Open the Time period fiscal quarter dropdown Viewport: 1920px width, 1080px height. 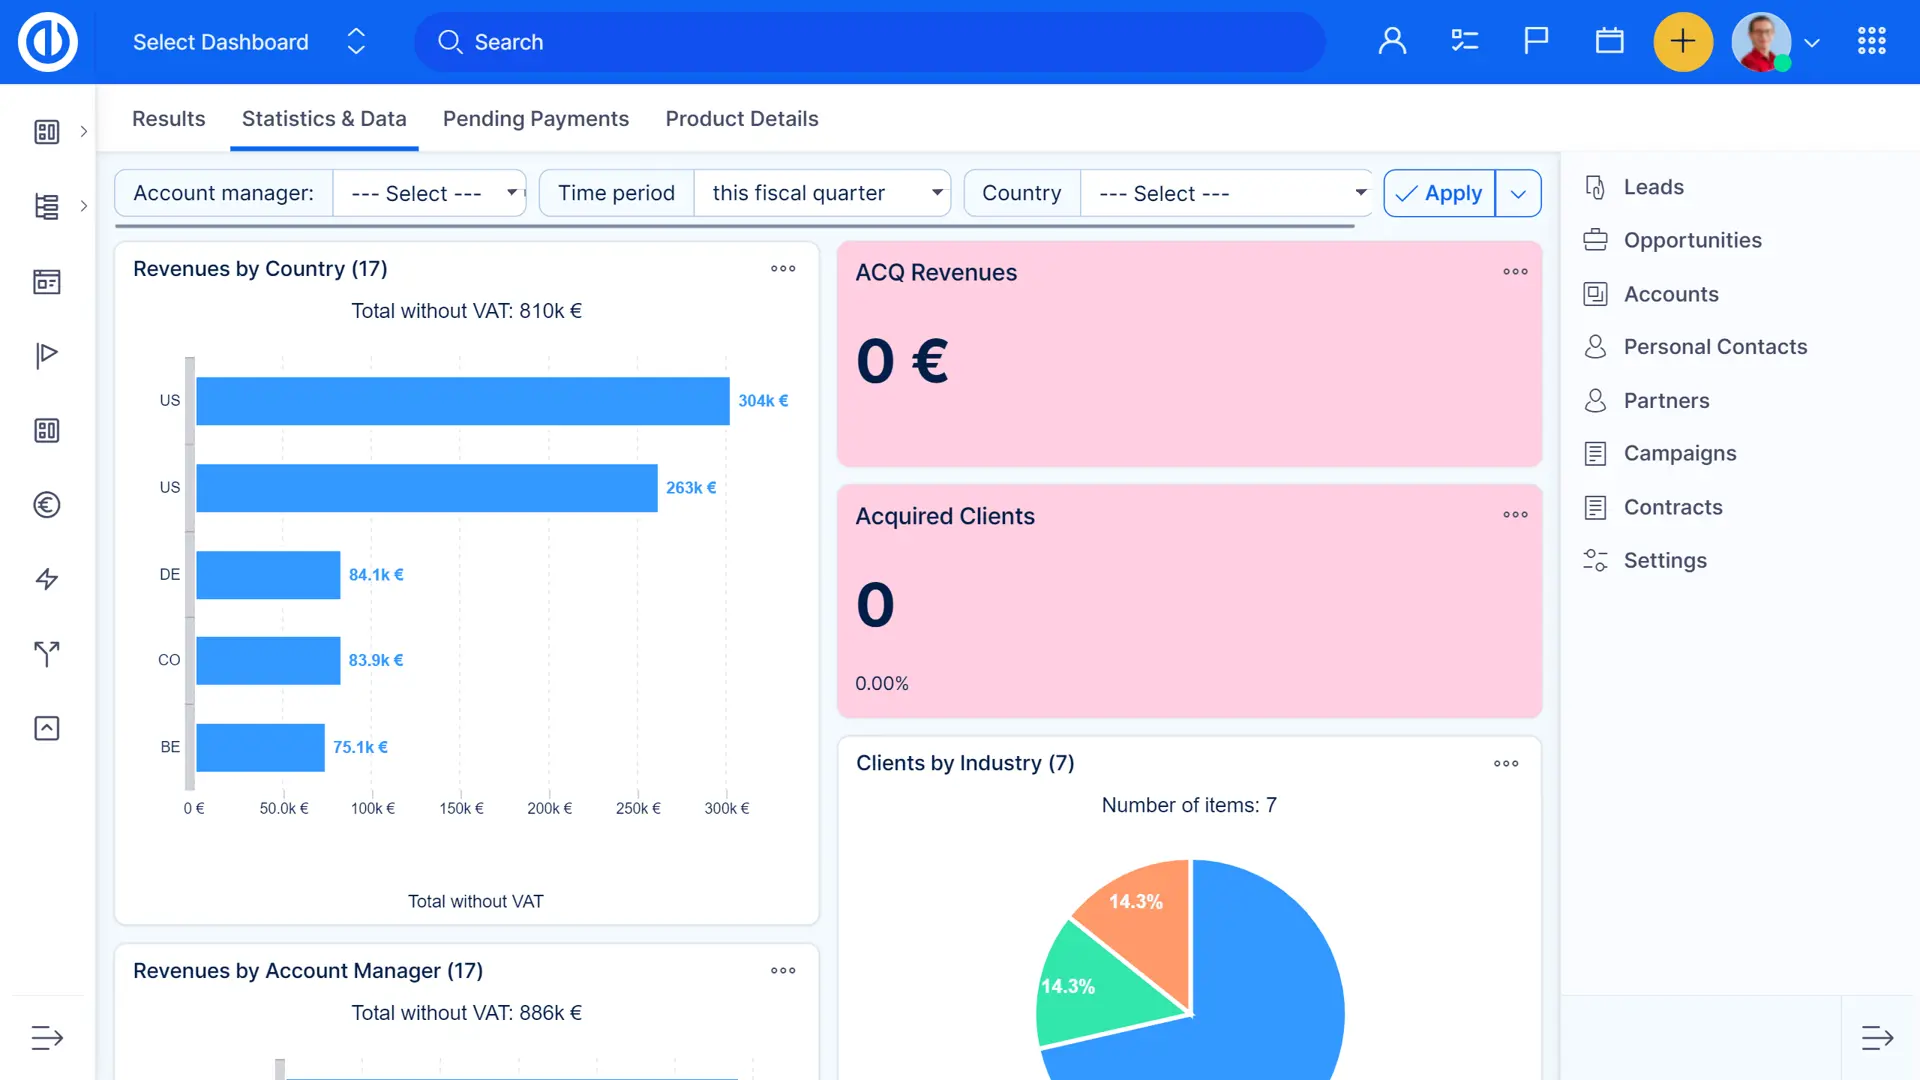[822, 193]
